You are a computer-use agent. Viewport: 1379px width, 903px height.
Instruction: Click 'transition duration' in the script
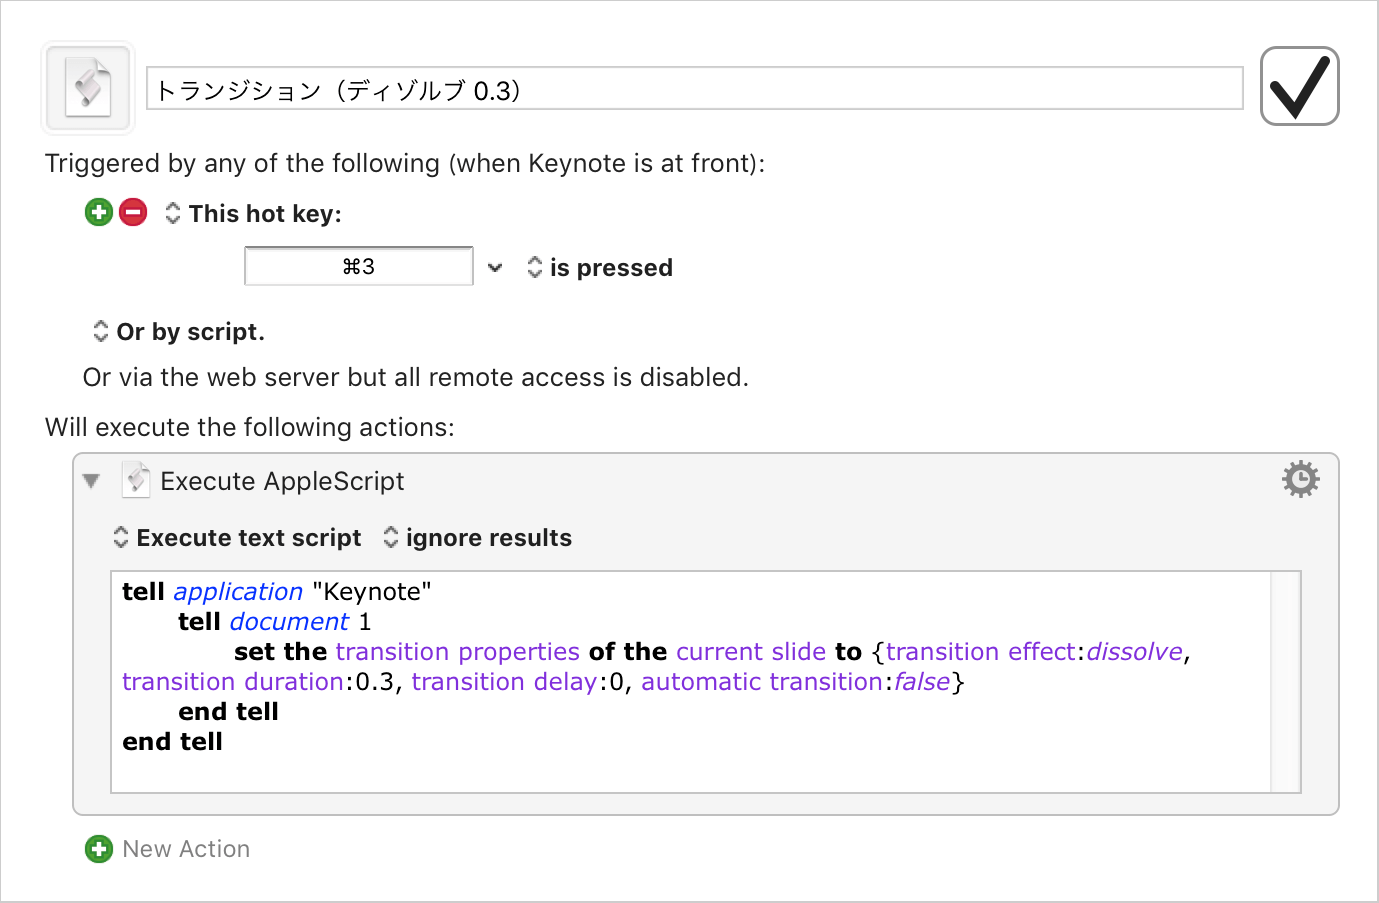click(233, 682)
